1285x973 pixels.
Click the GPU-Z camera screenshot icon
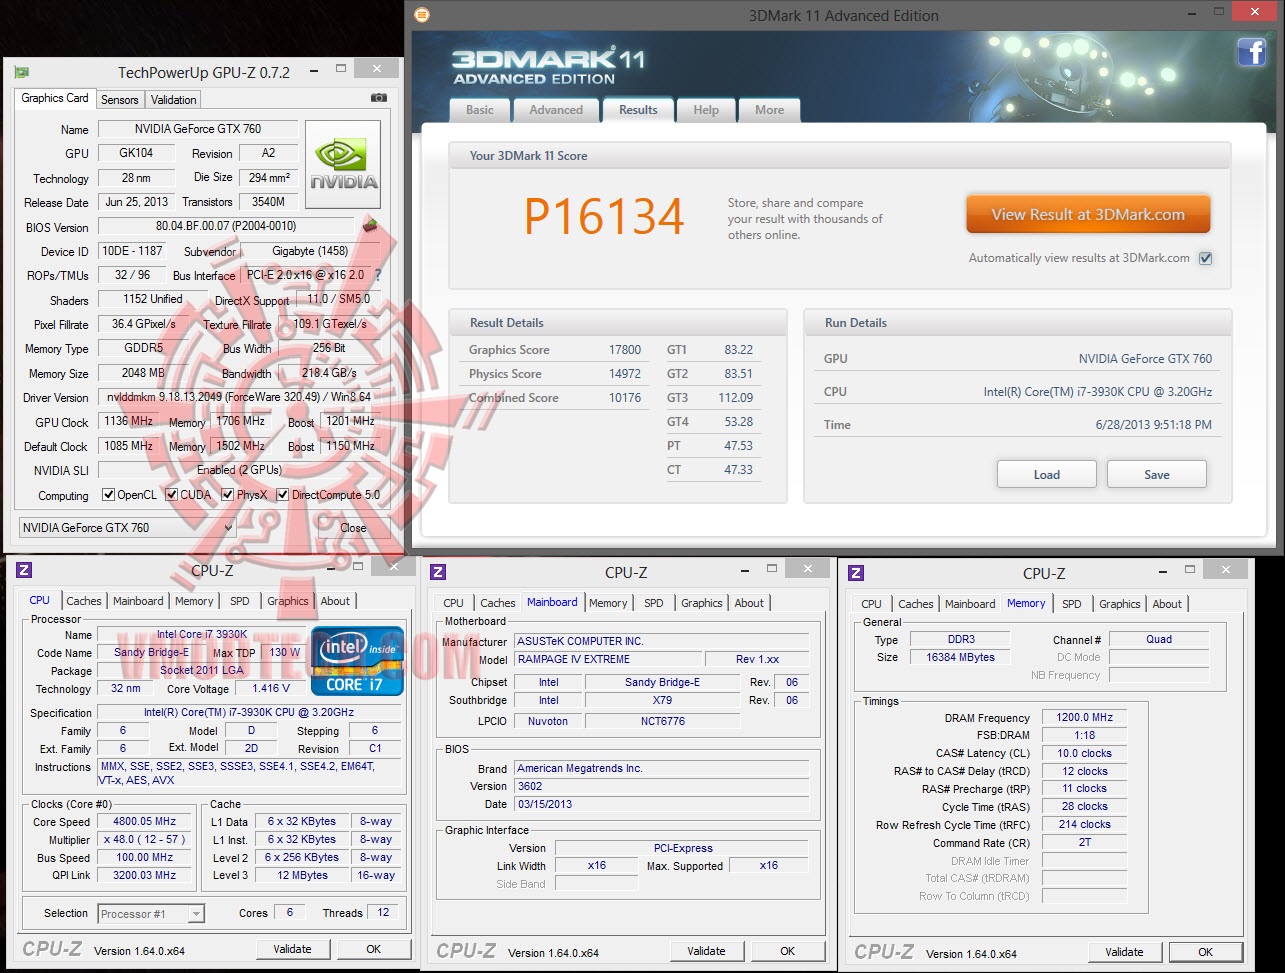pos(379,98)
